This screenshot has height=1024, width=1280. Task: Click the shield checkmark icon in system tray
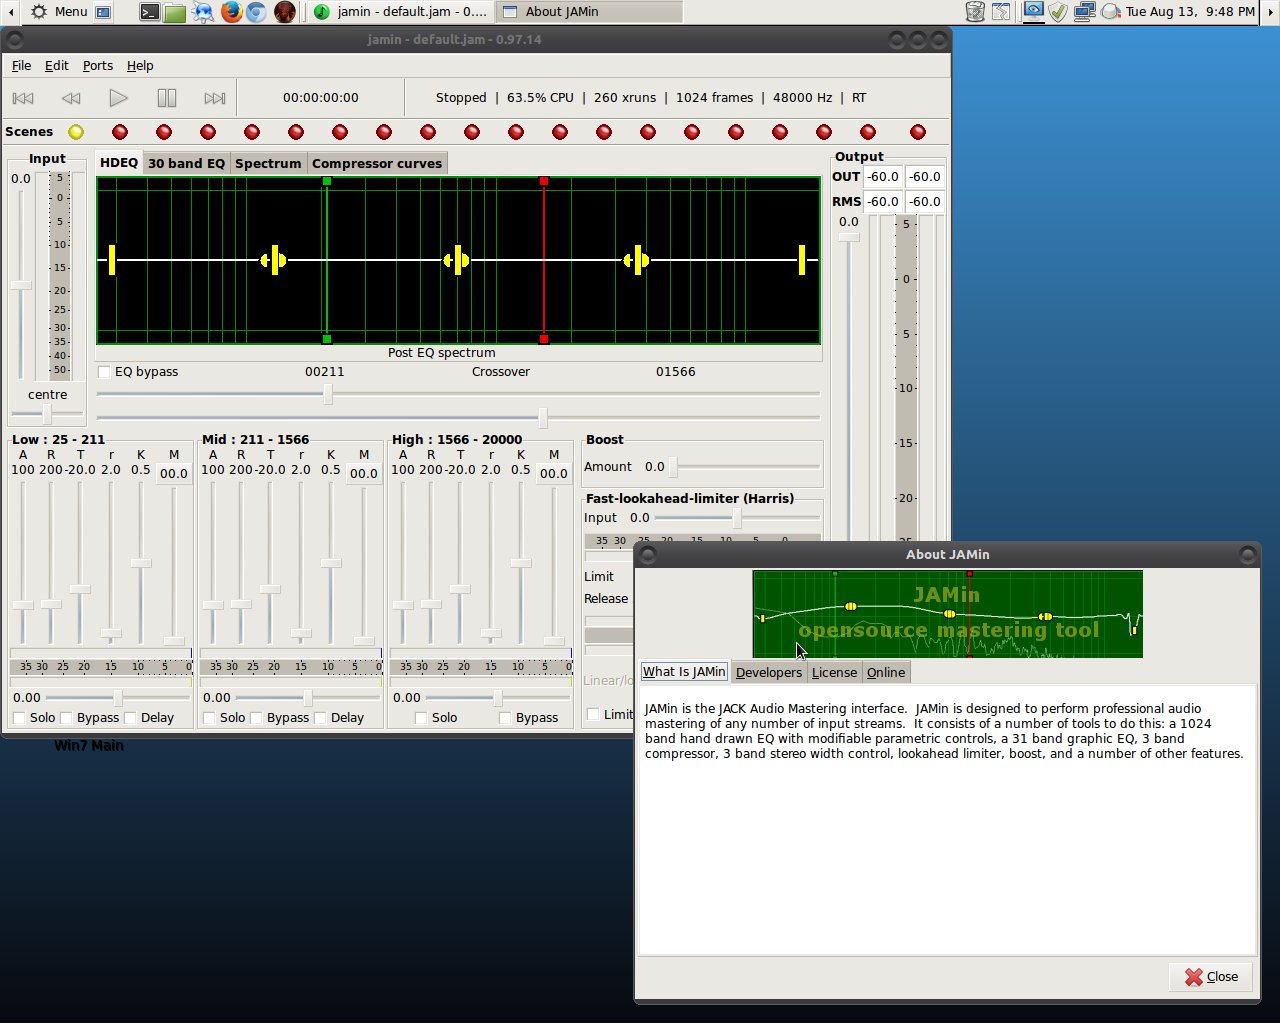(1056, 12)
